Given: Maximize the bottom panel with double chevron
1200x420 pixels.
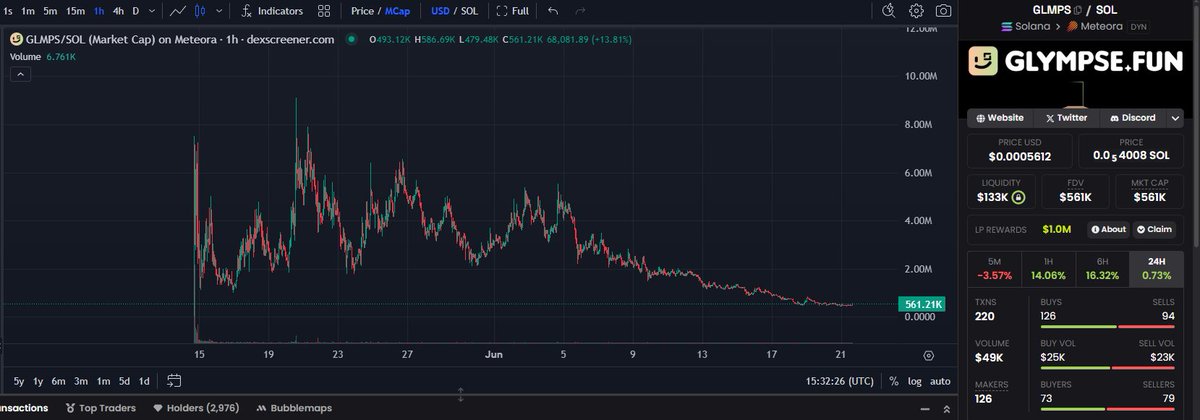Looking at the screenshot, I should tap(946, 408).
